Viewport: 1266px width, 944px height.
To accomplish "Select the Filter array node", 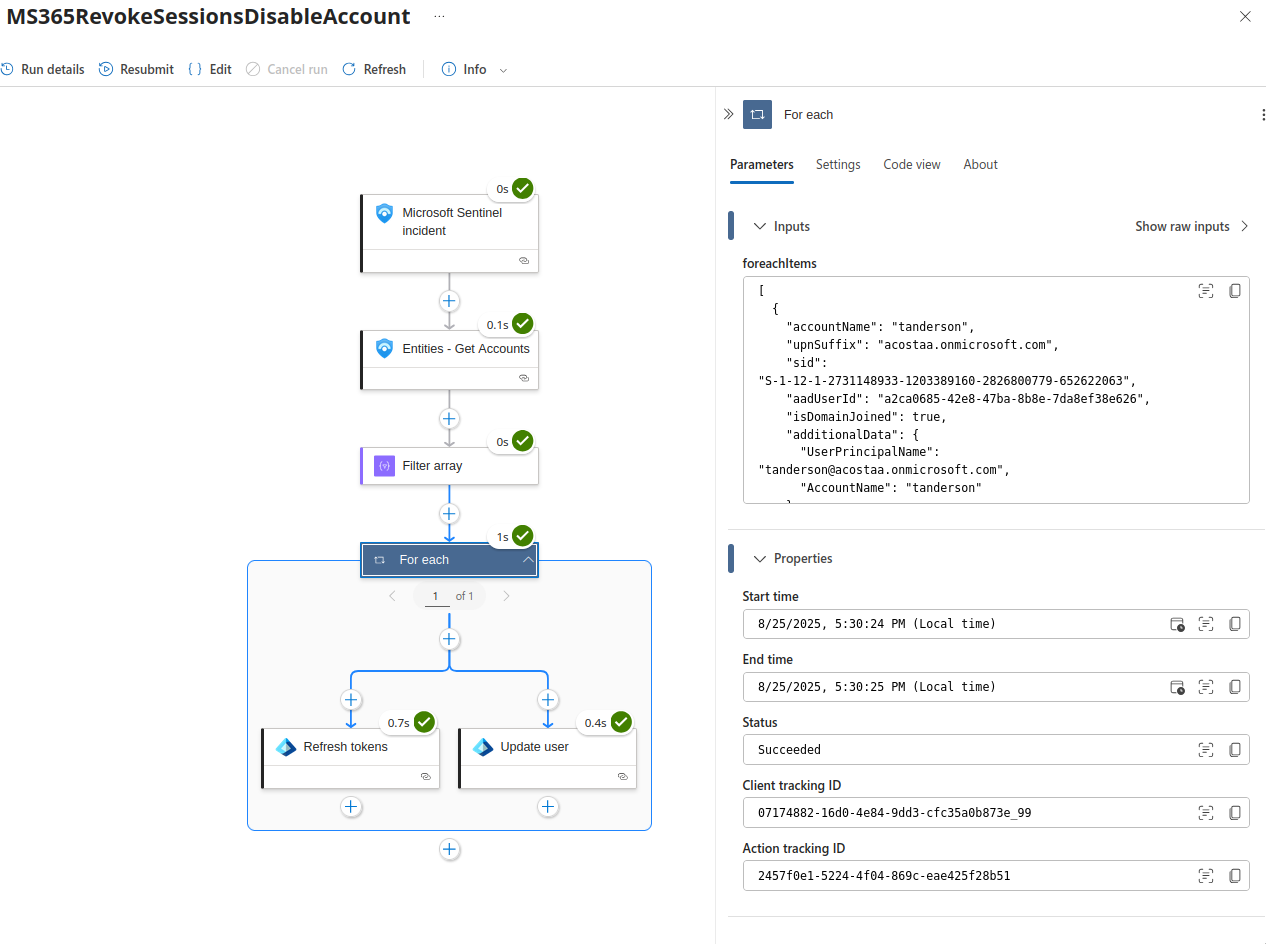I will coord(449,466).
